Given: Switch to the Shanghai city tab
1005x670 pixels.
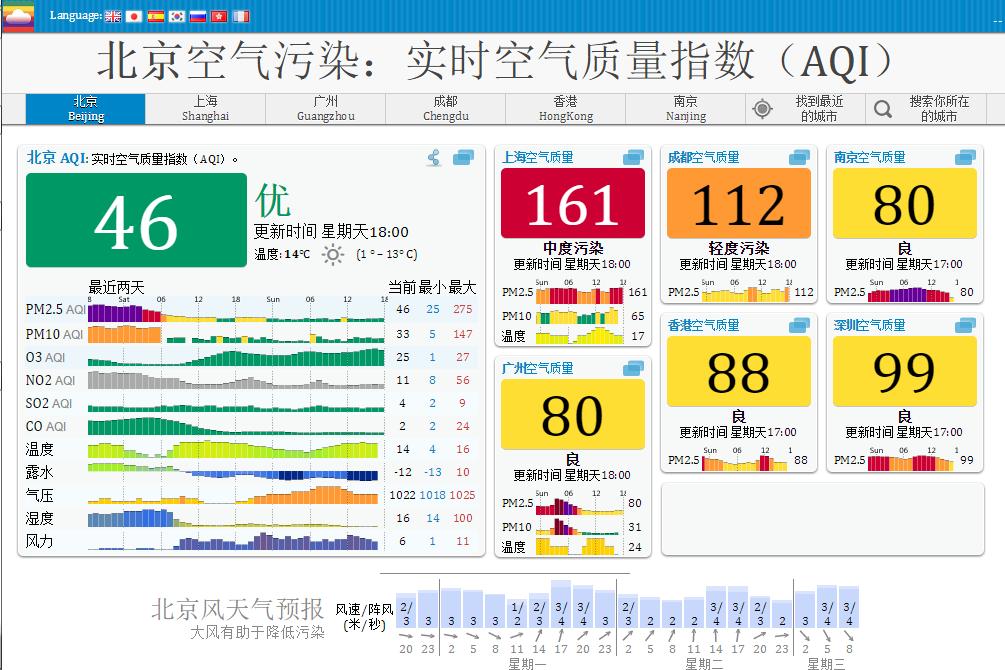Looking at the screenshot, I should [205, 108].
